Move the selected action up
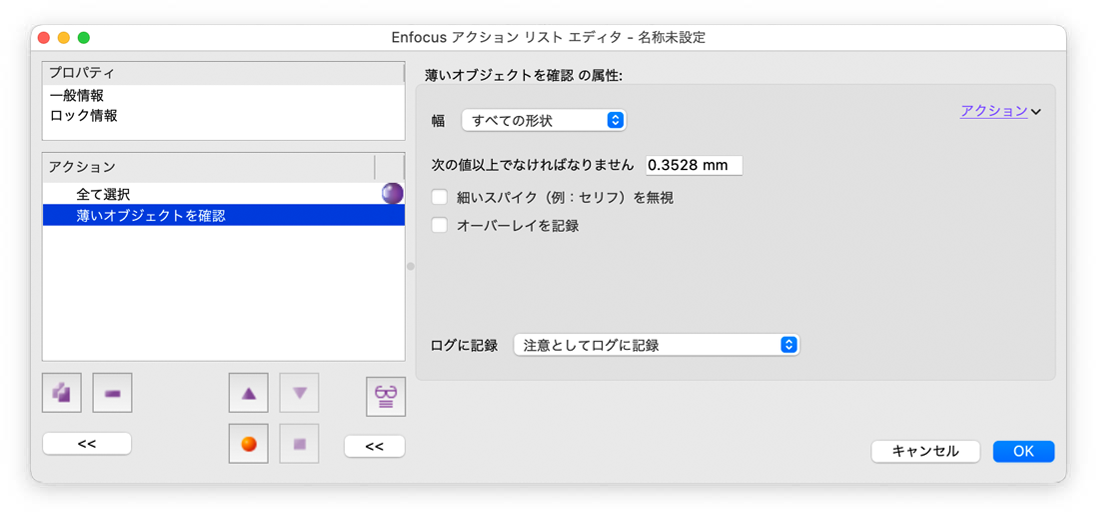Image resolution: width=1097 pixels, height=517 pixels. tap(249, 393)
